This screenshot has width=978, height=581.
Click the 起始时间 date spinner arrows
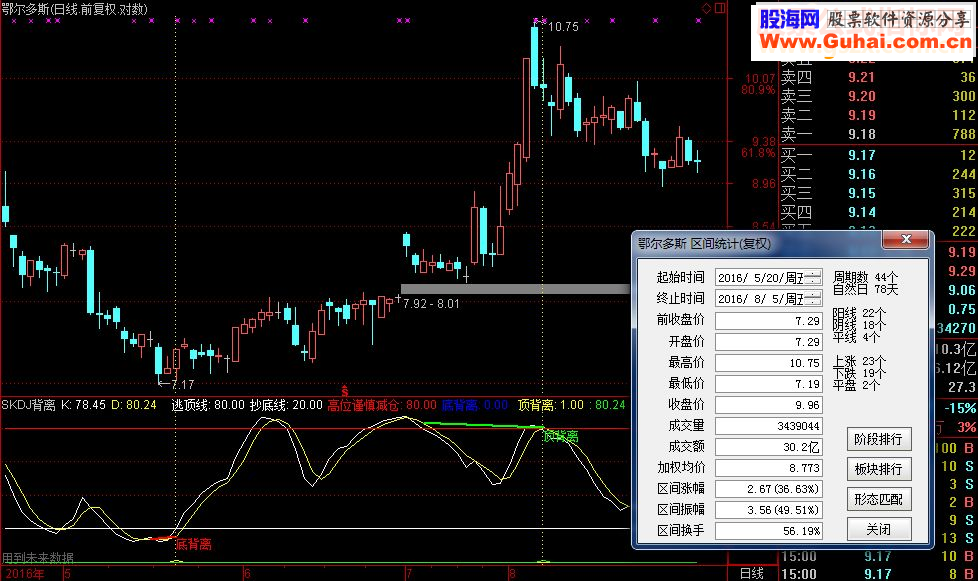point(813,278)
